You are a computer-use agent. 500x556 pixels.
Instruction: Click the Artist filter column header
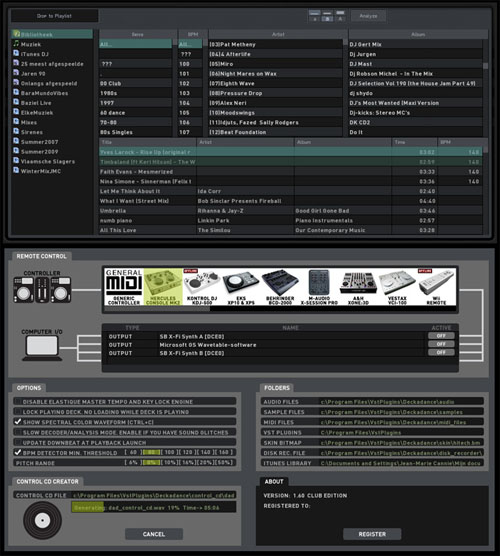pos(278,34)
